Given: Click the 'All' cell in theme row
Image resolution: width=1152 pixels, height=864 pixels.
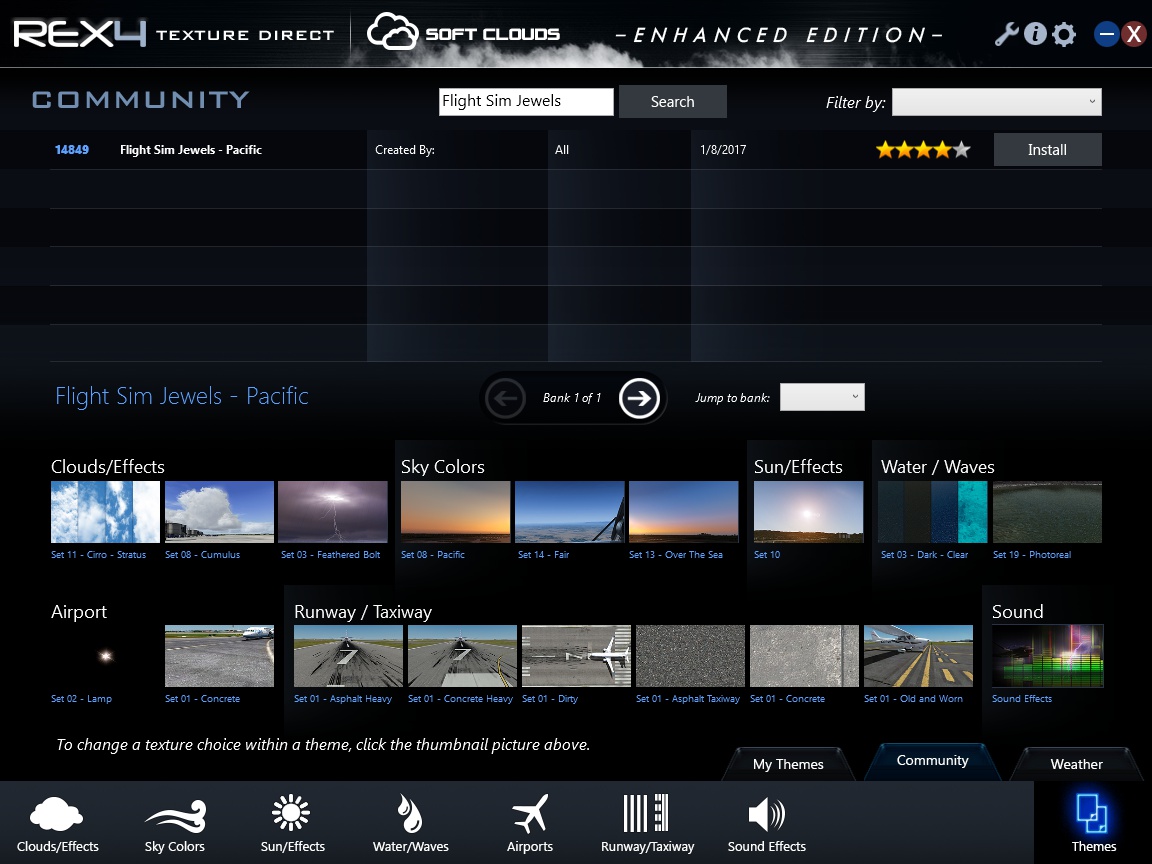Looking at the screenshot, I should coord(562,150).
